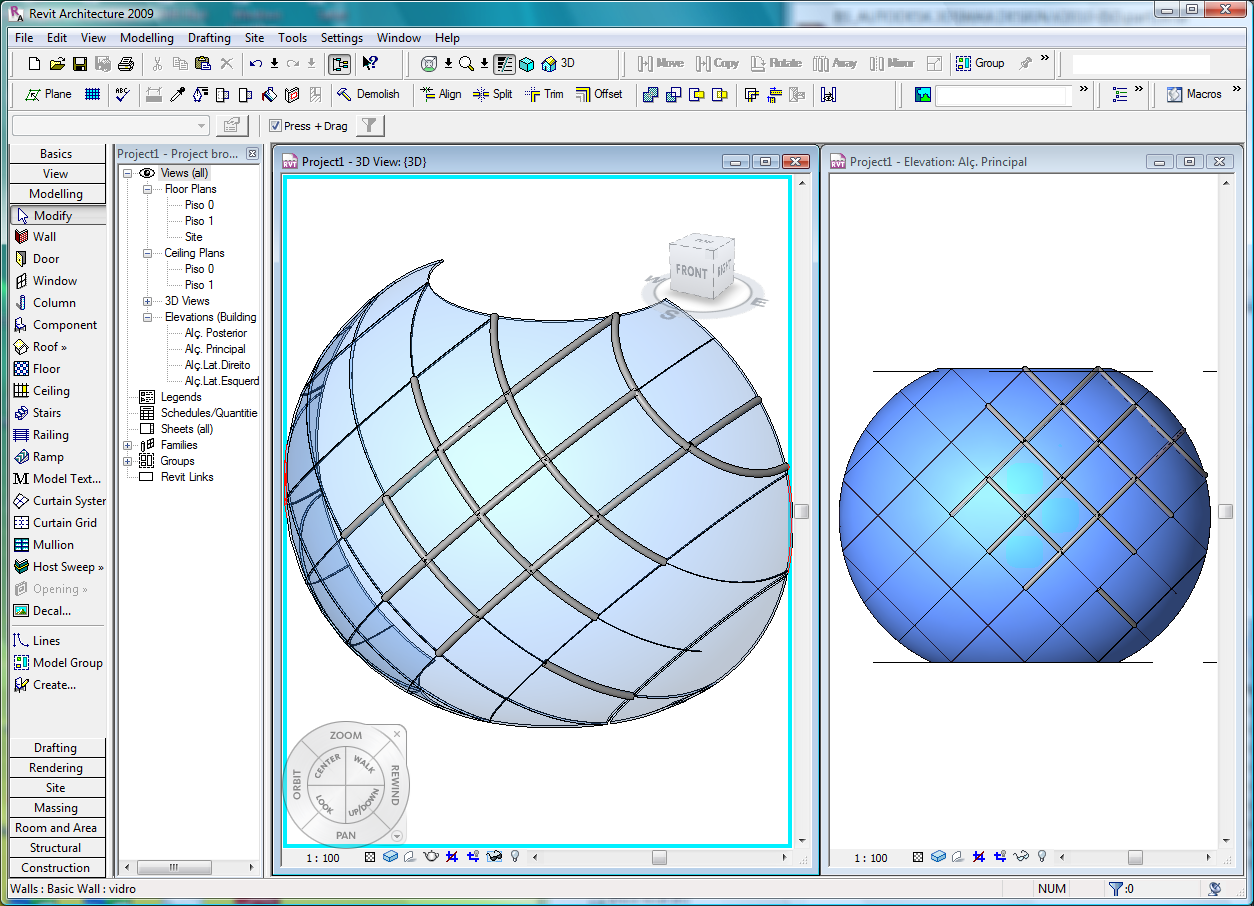Click the Stairs tool
The image size is (1254, 906).
click(x=46, y=413)
